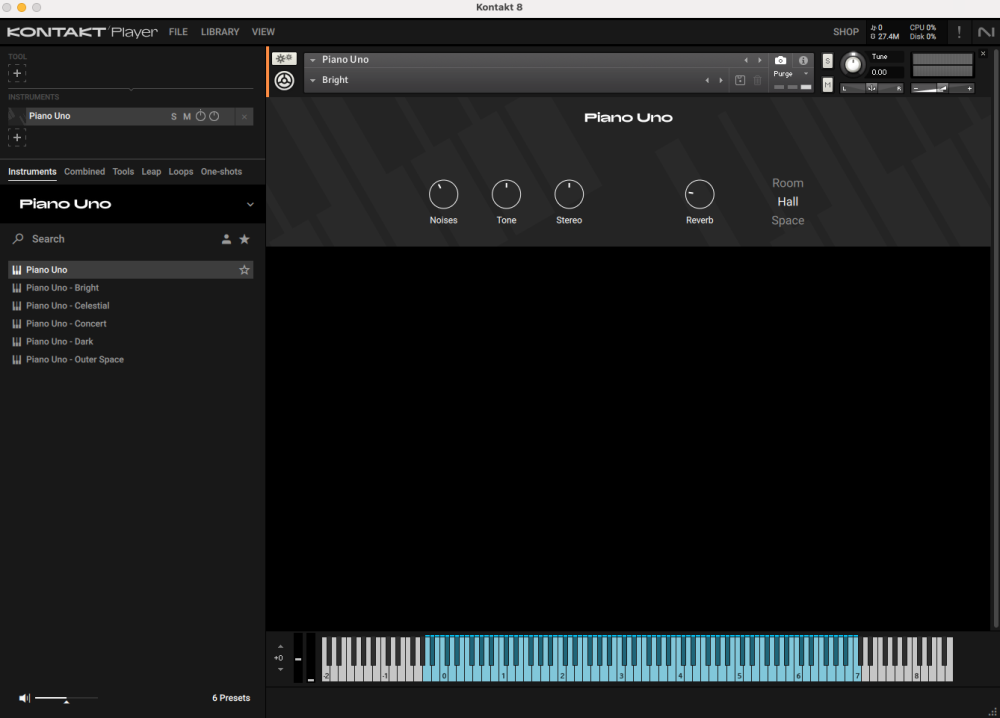Adjust the instrument volume slider
Screen dimensions: 1000x718
point(943,88)
